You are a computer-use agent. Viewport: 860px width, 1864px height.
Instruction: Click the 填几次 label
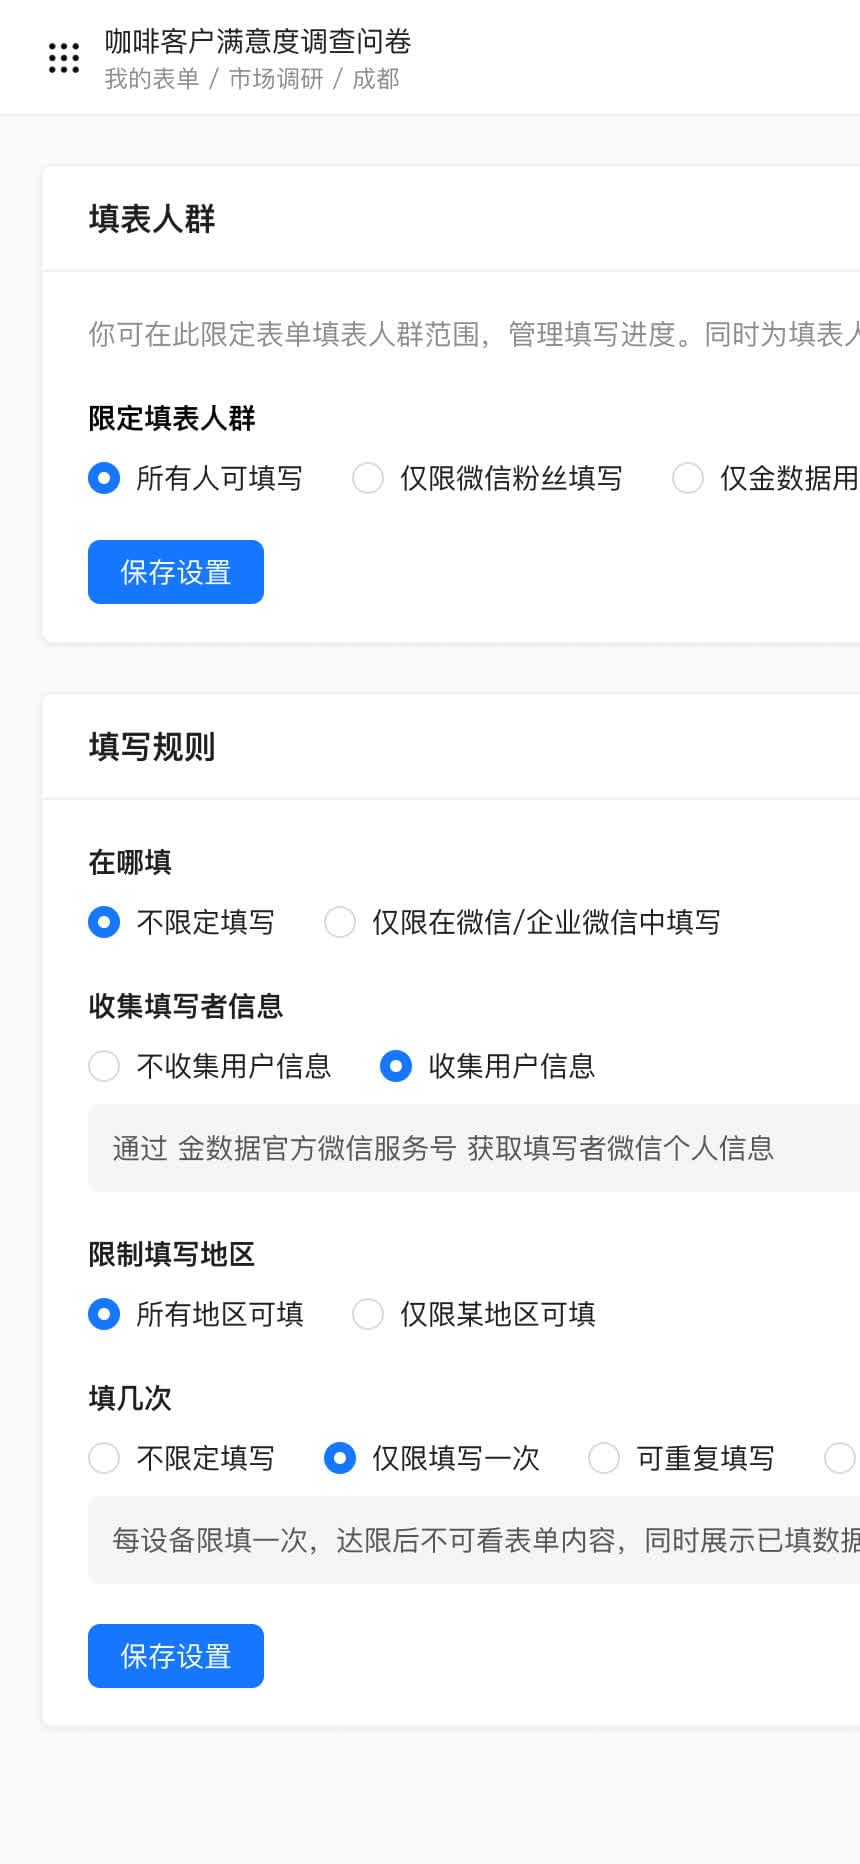pos(130,1398)
